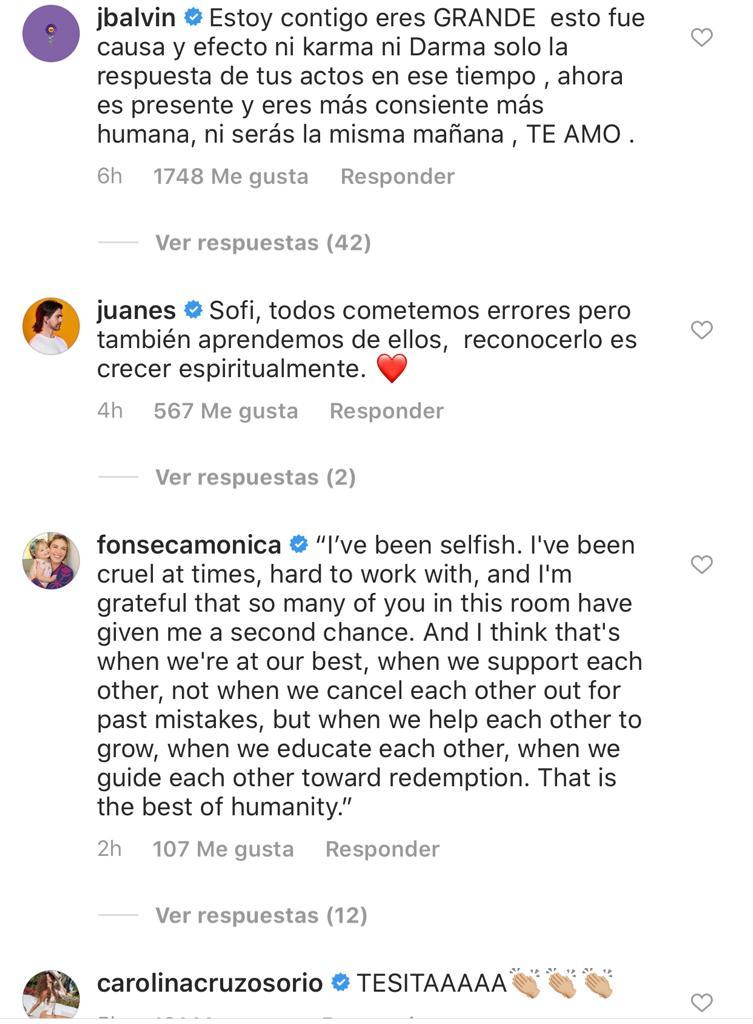Open carolinacruzosorio's avatar
The height and width of the screenshot is (1024, 753).
pos(51,995)
